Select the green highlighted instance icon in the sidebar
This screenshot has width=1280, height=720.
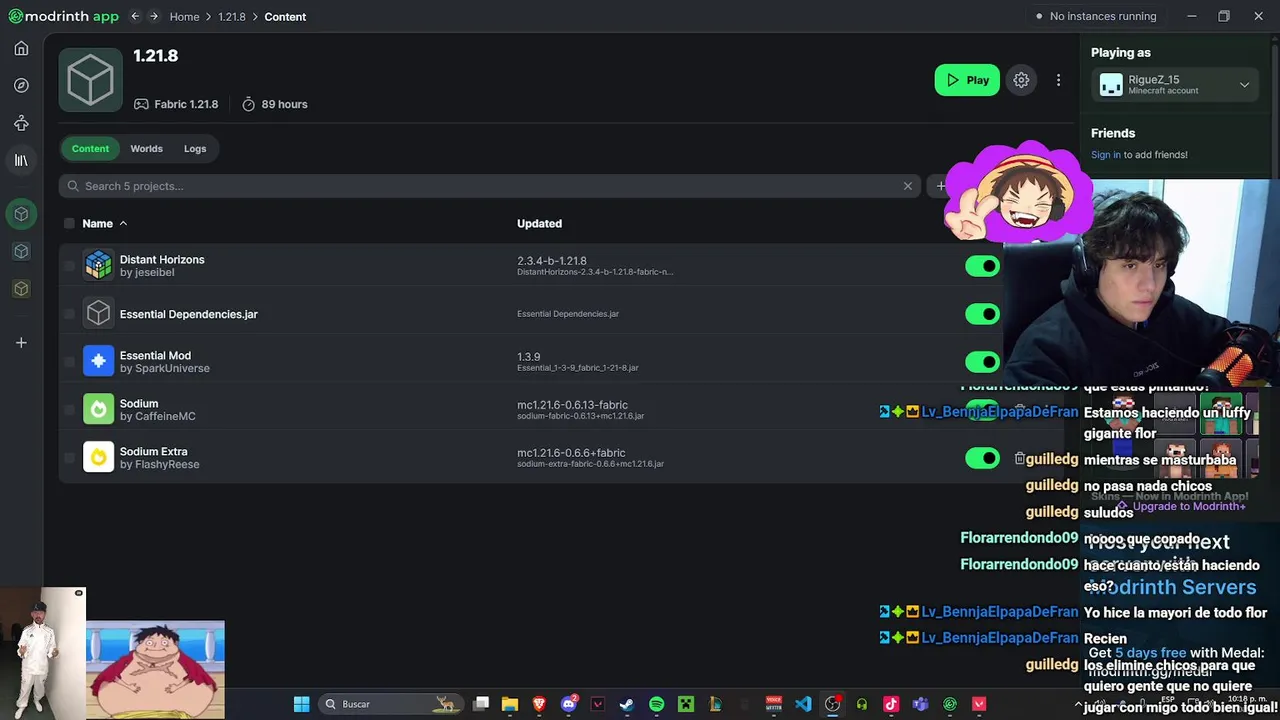point(21,214)
